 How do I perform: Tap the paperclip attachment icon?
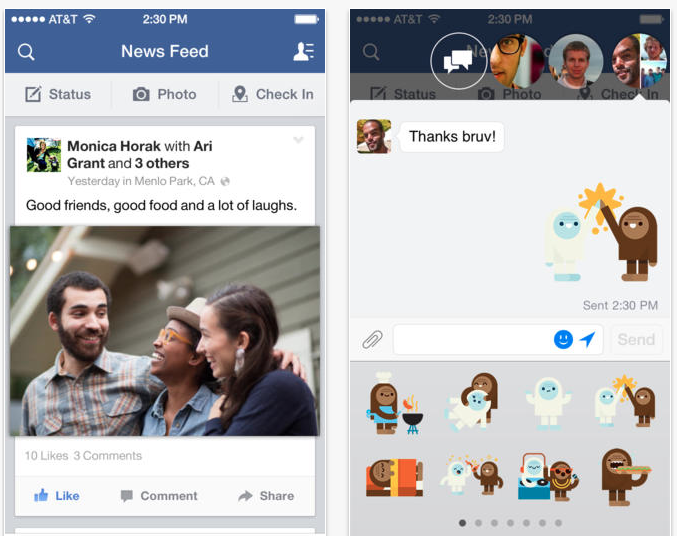click(372, 339)
